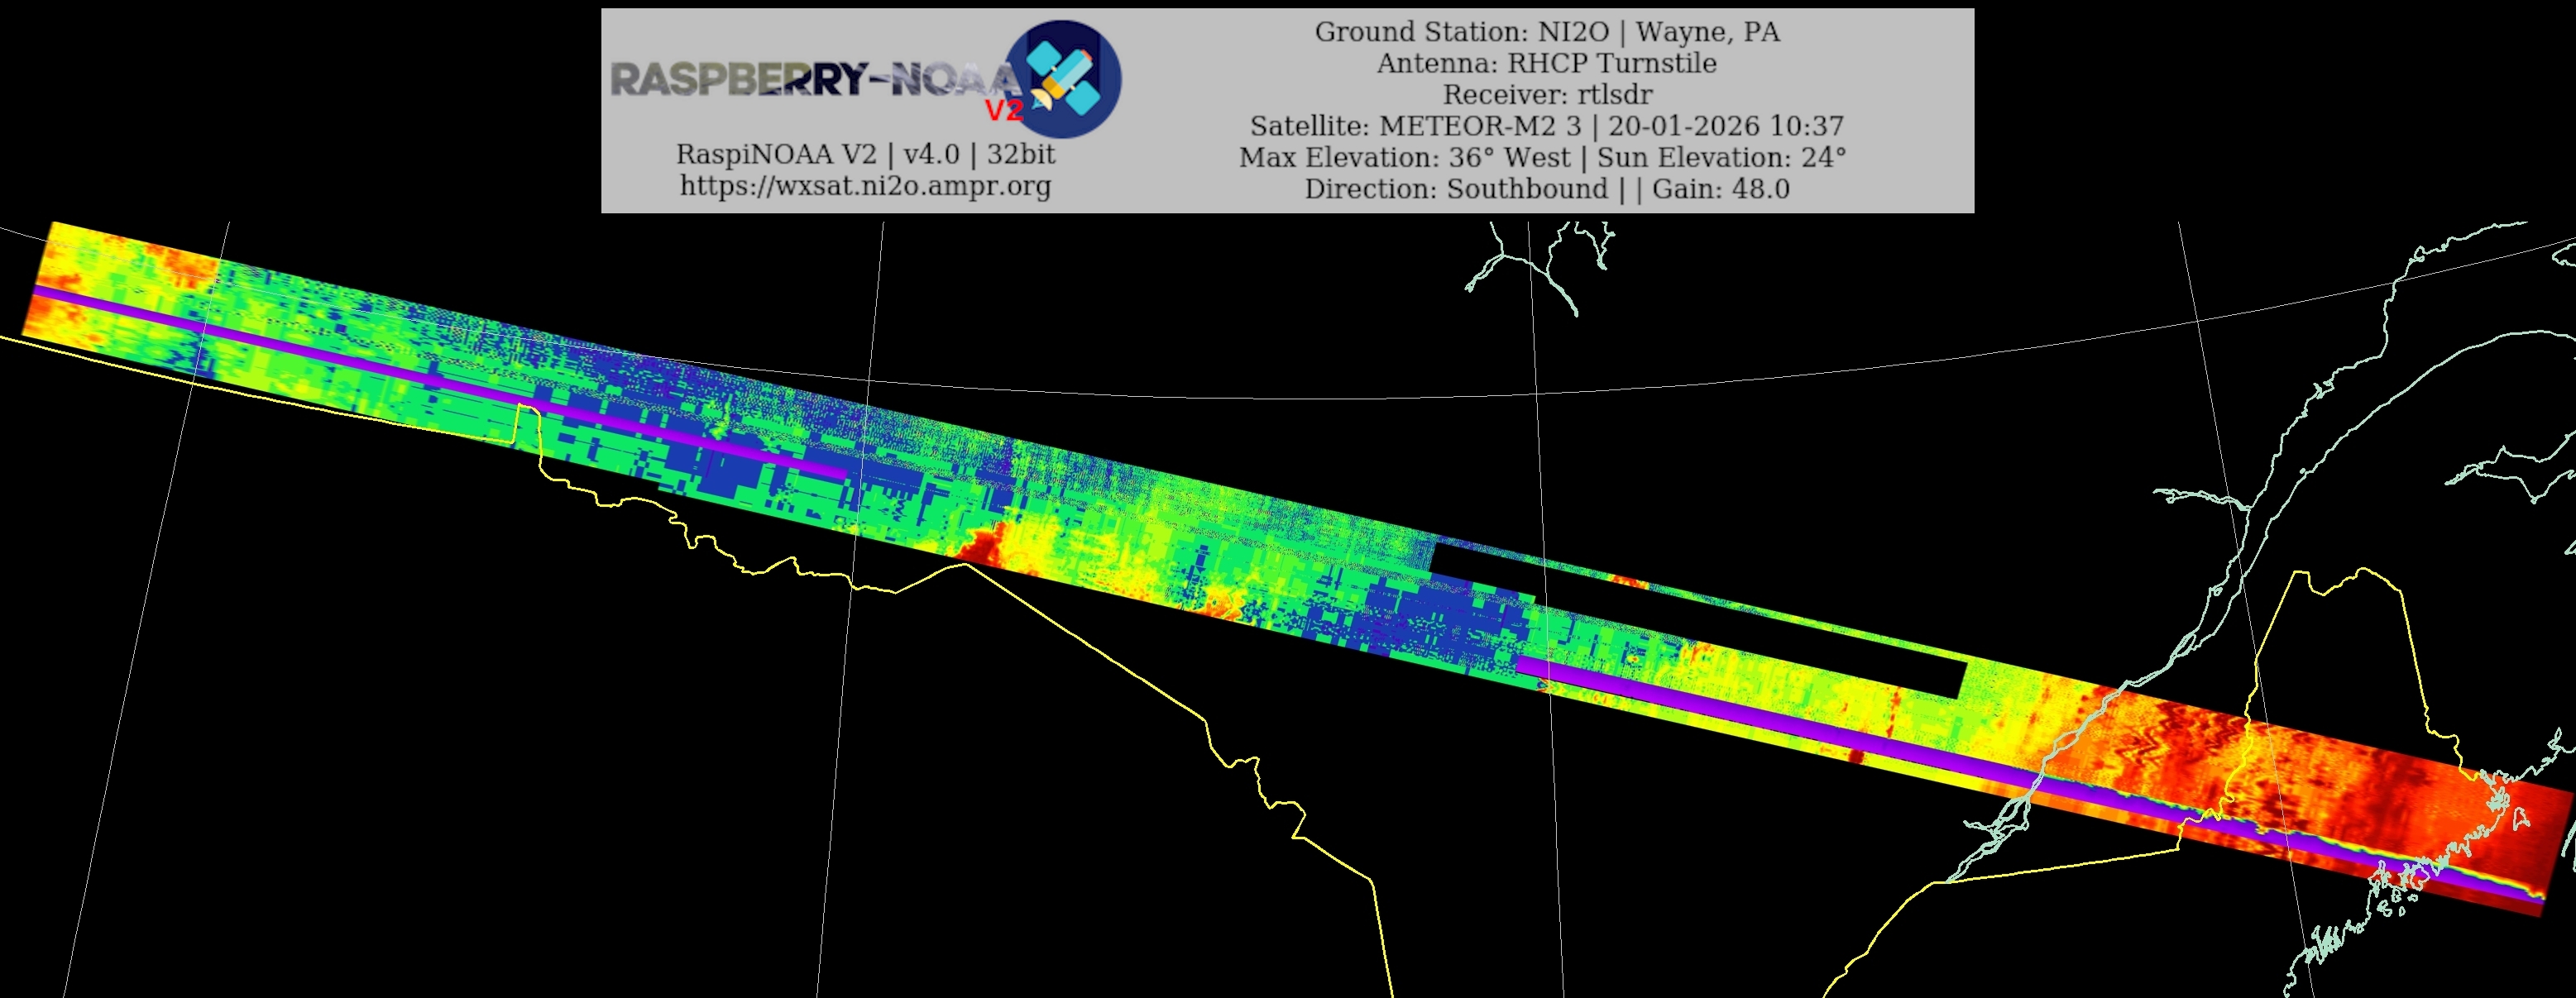Click the Sun Elevation 24° text
The image size is (2576, 998).
click(x=1721, y=158)
